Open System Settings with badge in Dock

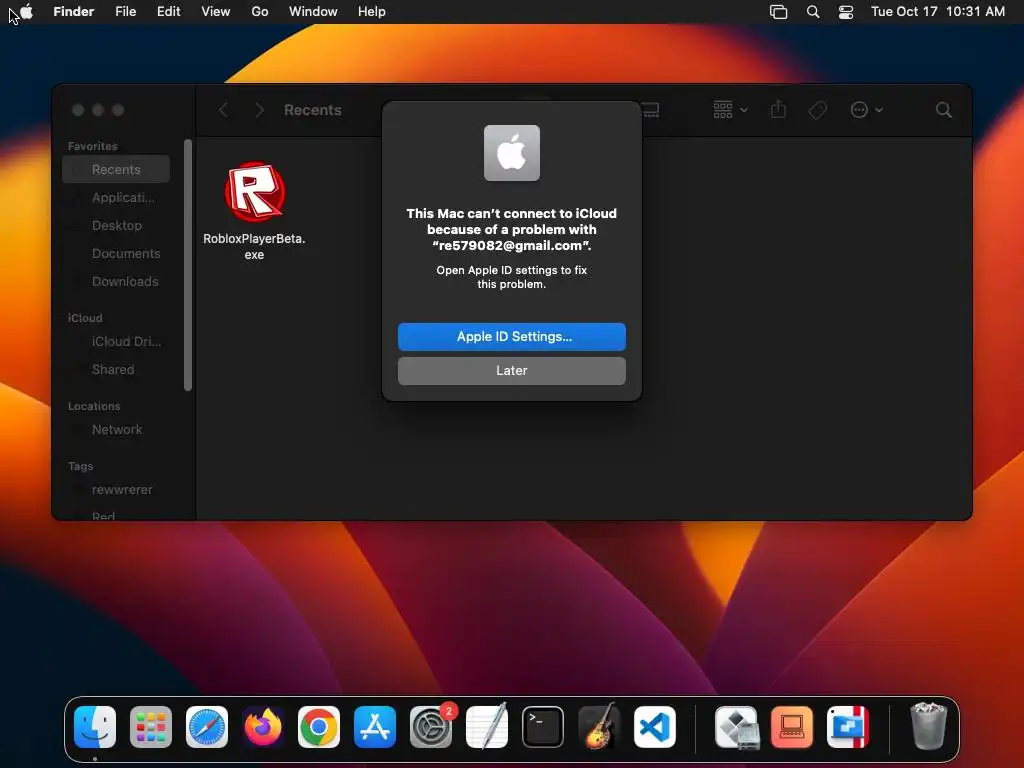tap(431, 727)
